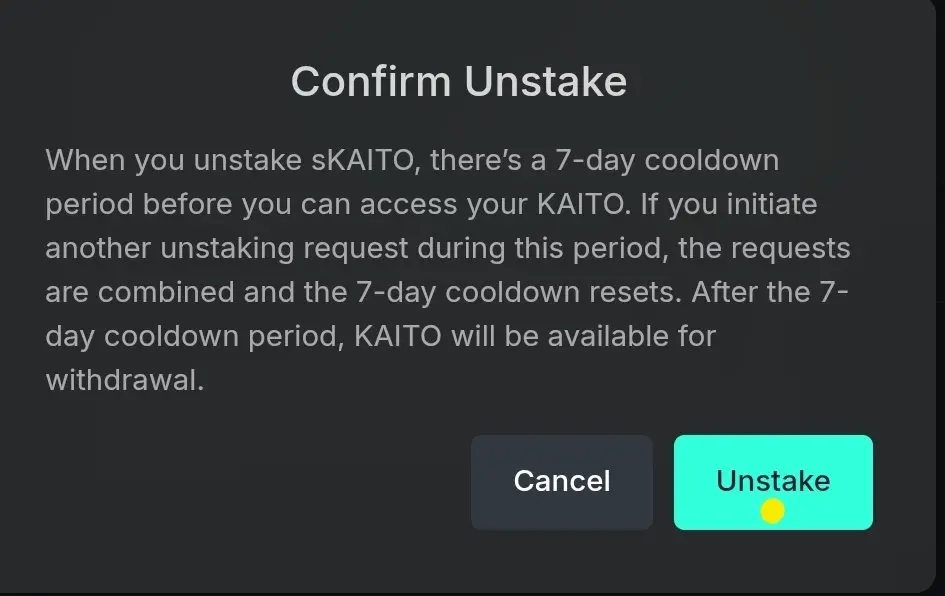Click the phrase "If you initiate"
This screenshot has width=945, height=596.
tap(729, 204)
